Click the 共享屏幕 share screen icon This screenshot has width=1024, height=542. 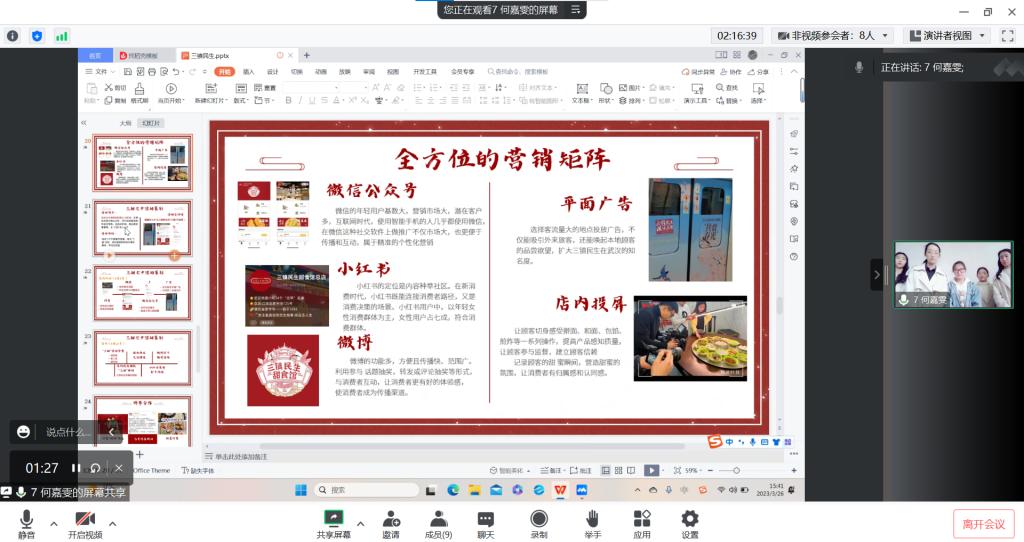334,519
